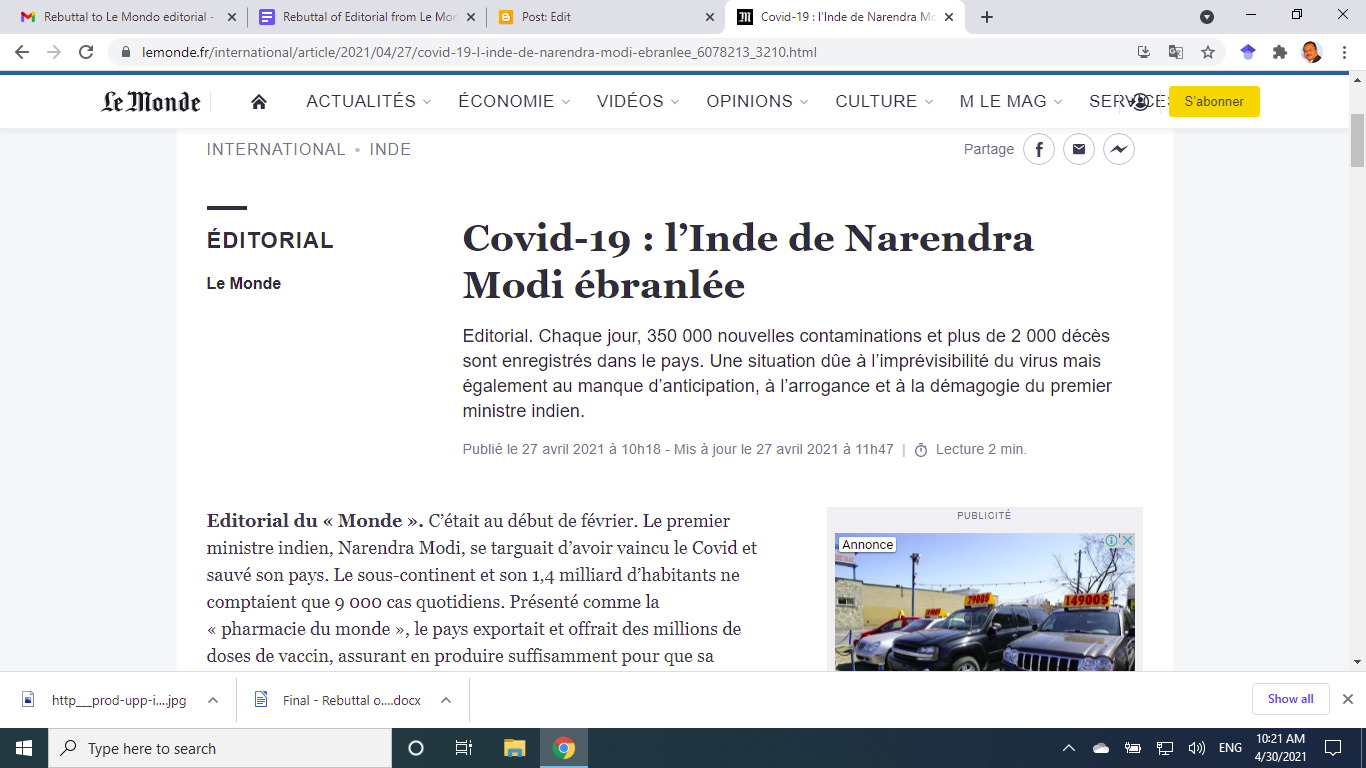Click browser forward arrow
Image resolution: width=1366 pixels, height=768 pixels.
click(54, 52)
